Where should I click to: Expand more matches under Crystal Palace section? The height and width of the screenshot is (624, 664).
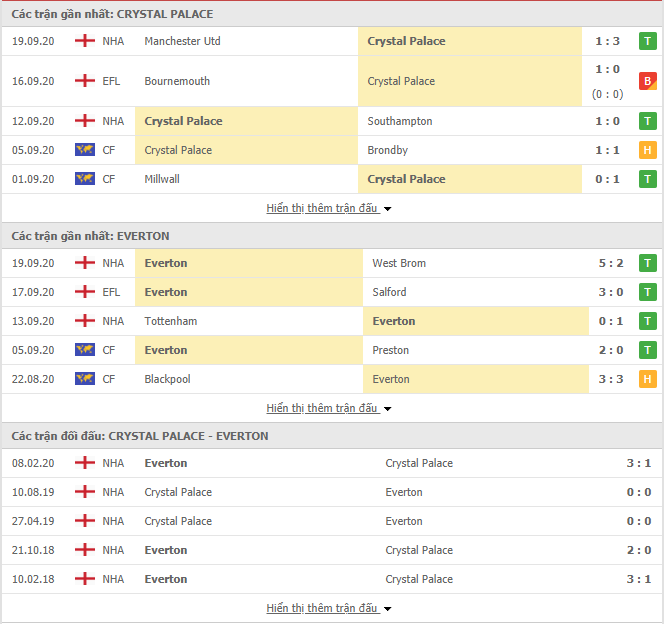pos(329,208)
